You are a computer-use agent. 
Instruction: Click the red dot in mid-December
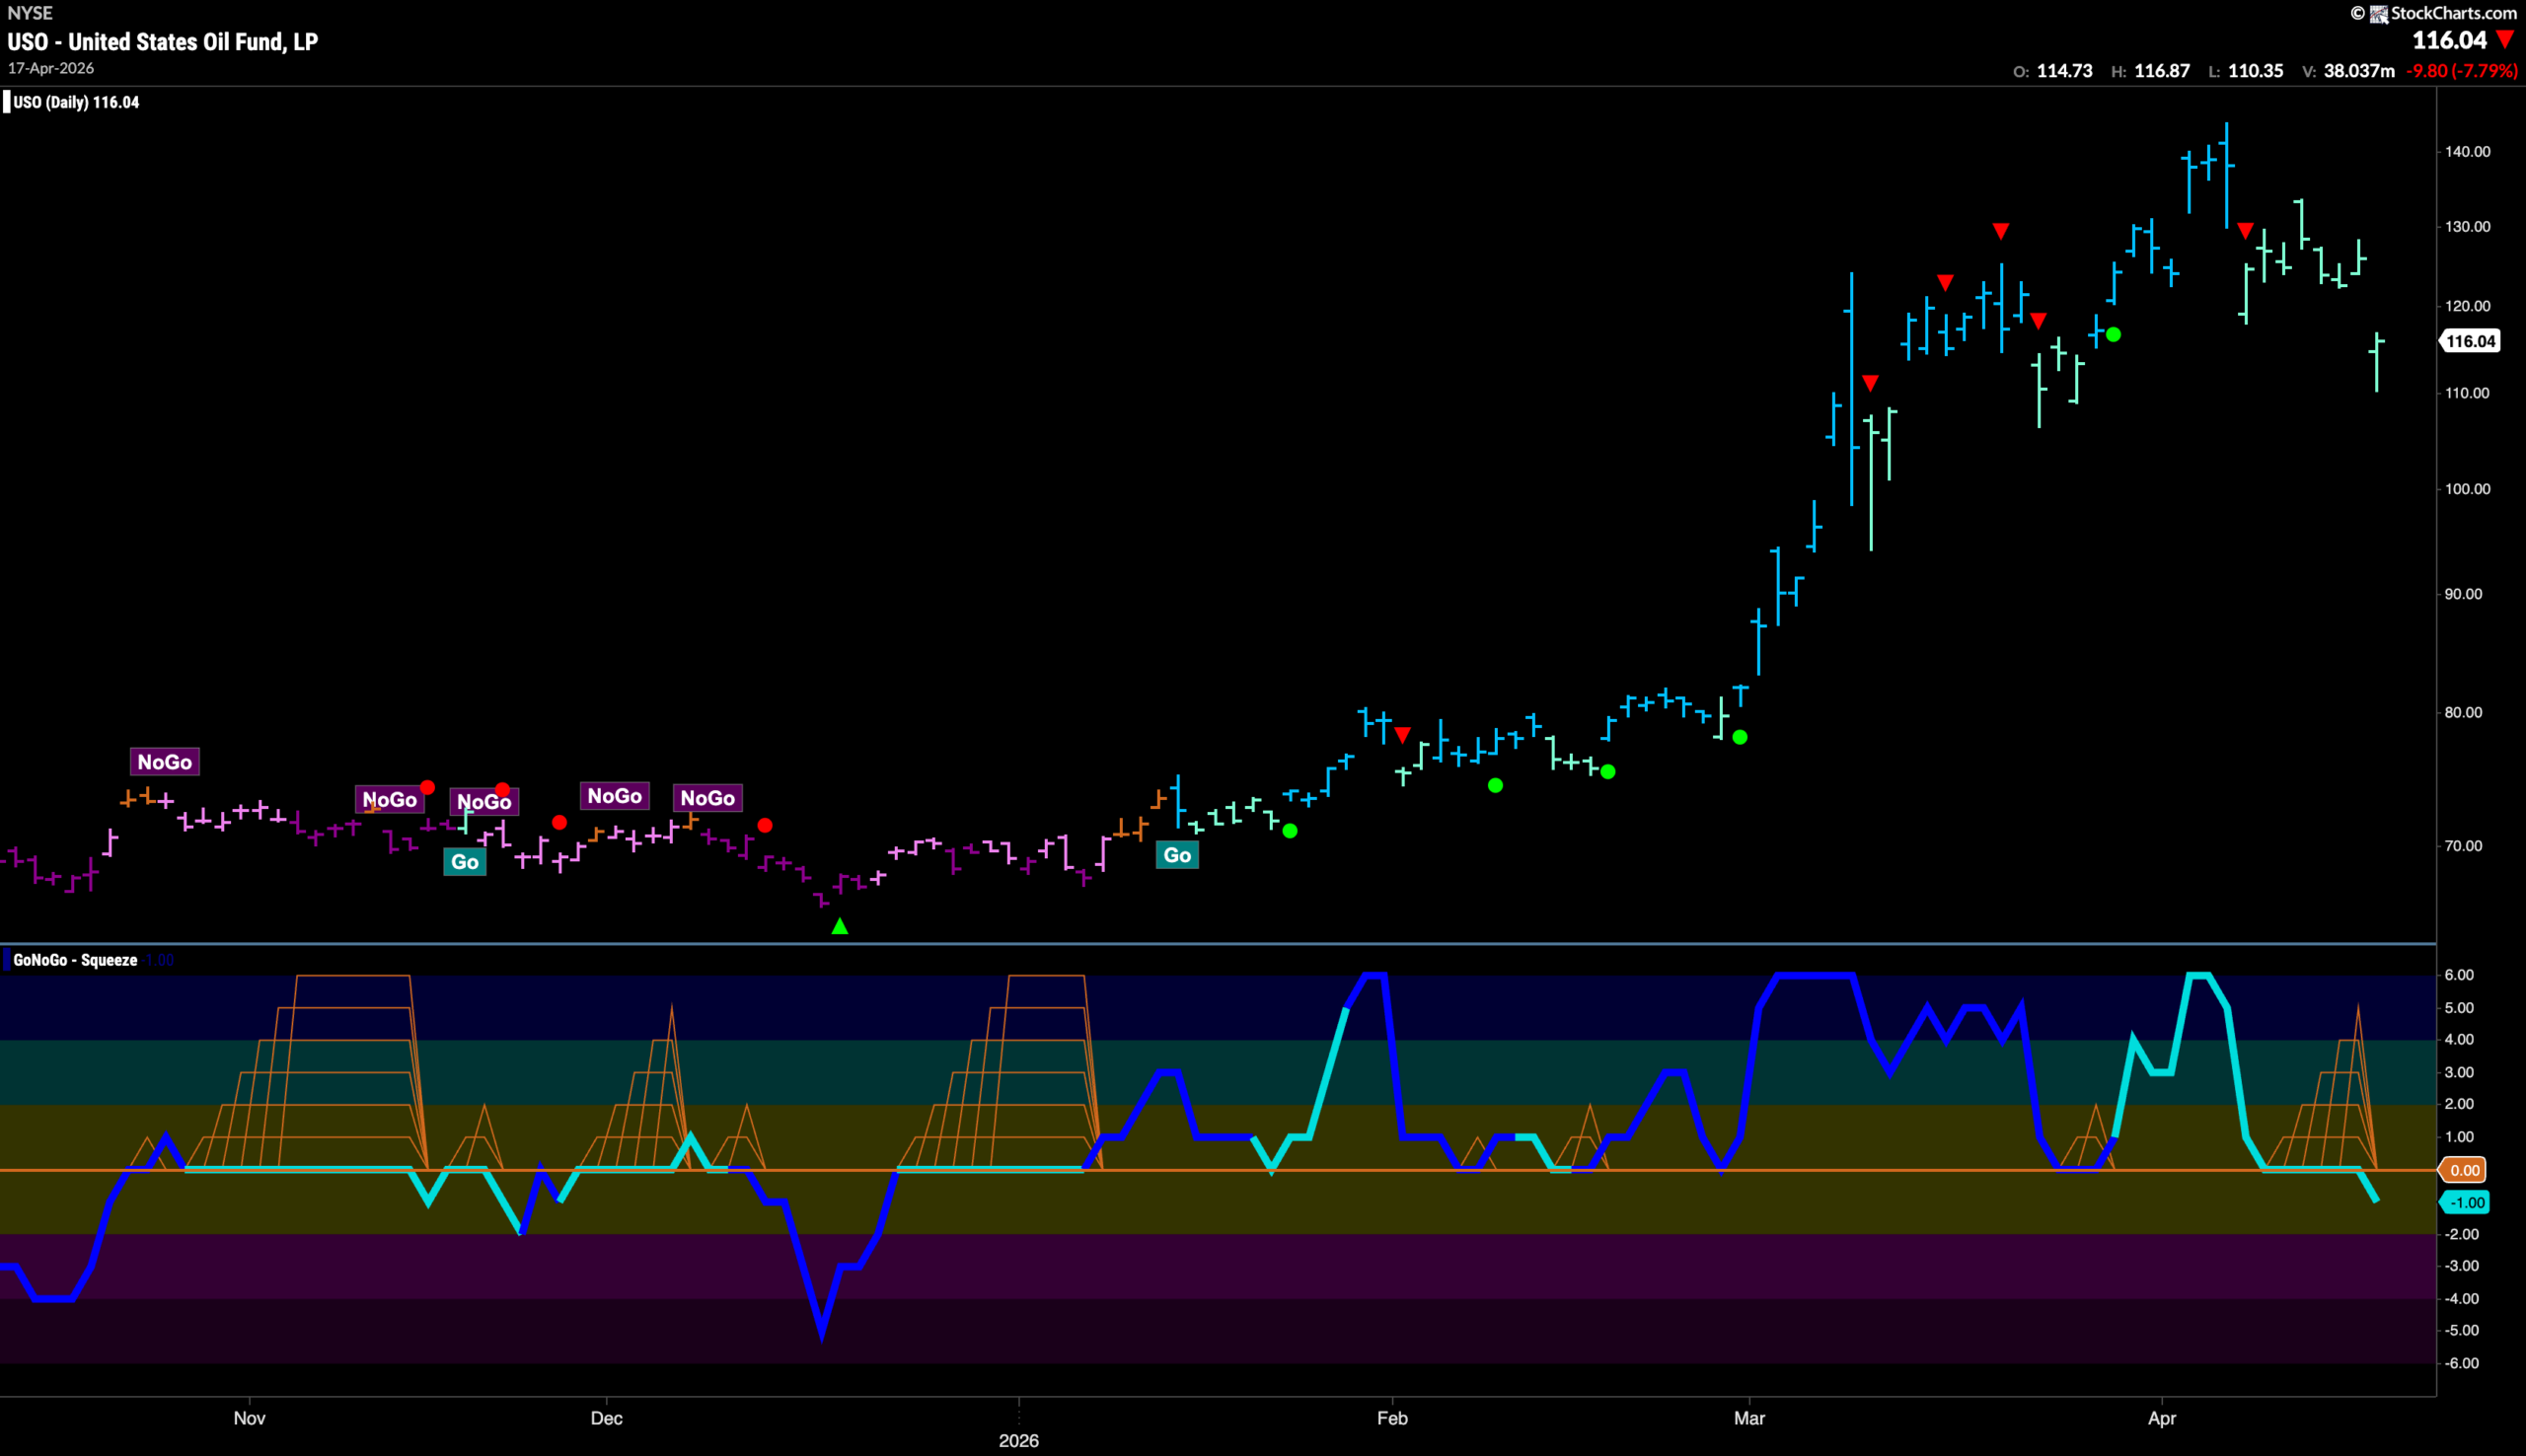[765, 825]
